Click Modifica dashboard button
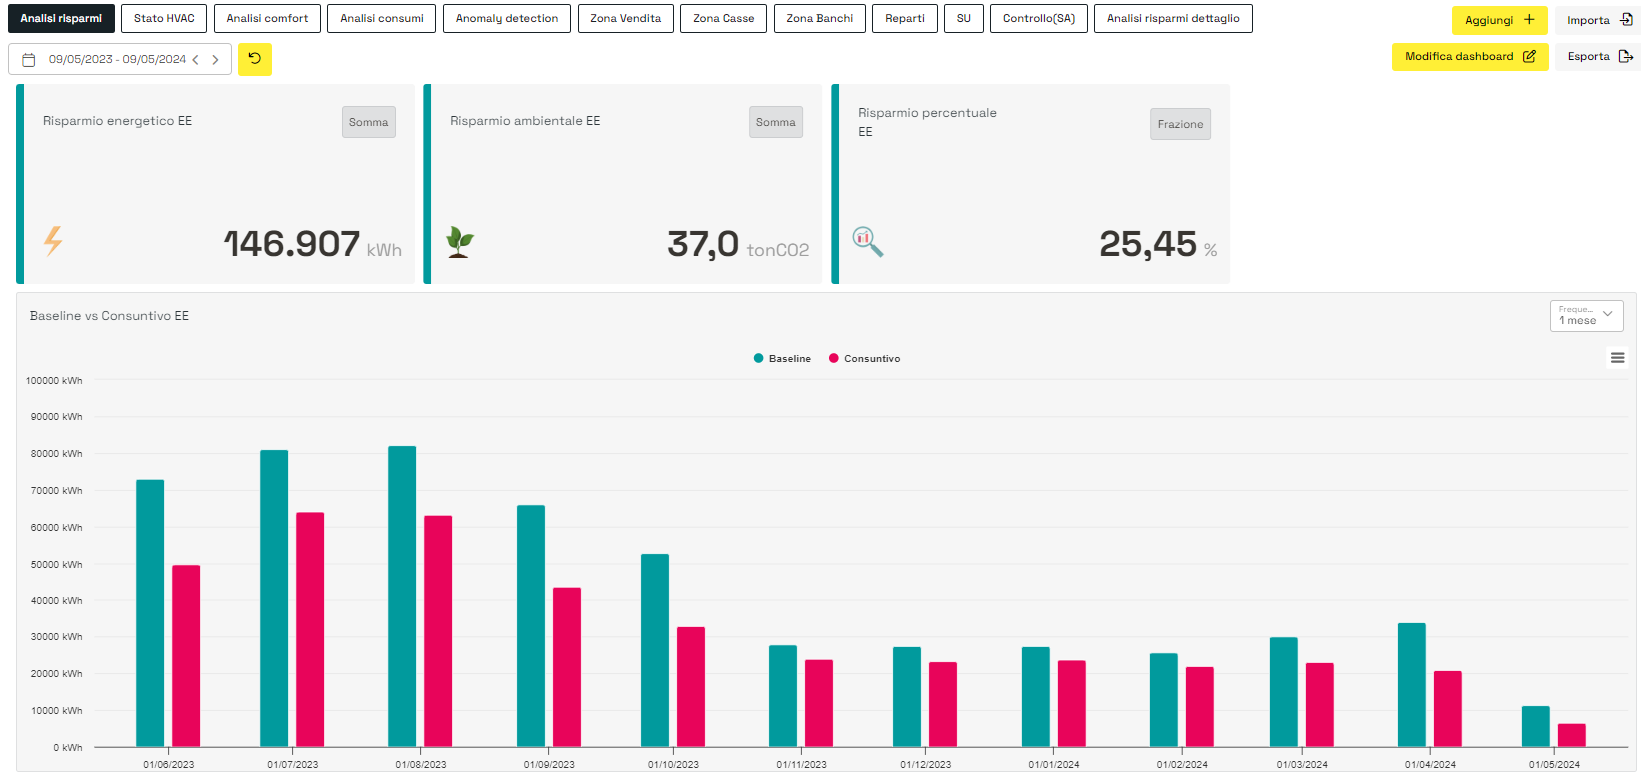Screen dimensions: 1641x778 1470,57
